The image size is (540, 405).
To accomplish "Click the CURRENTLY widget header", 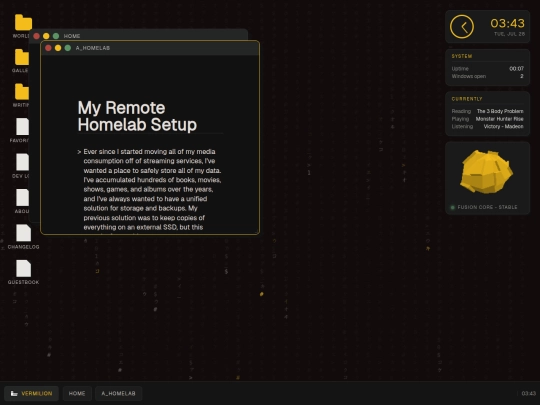I will (467, 99).
